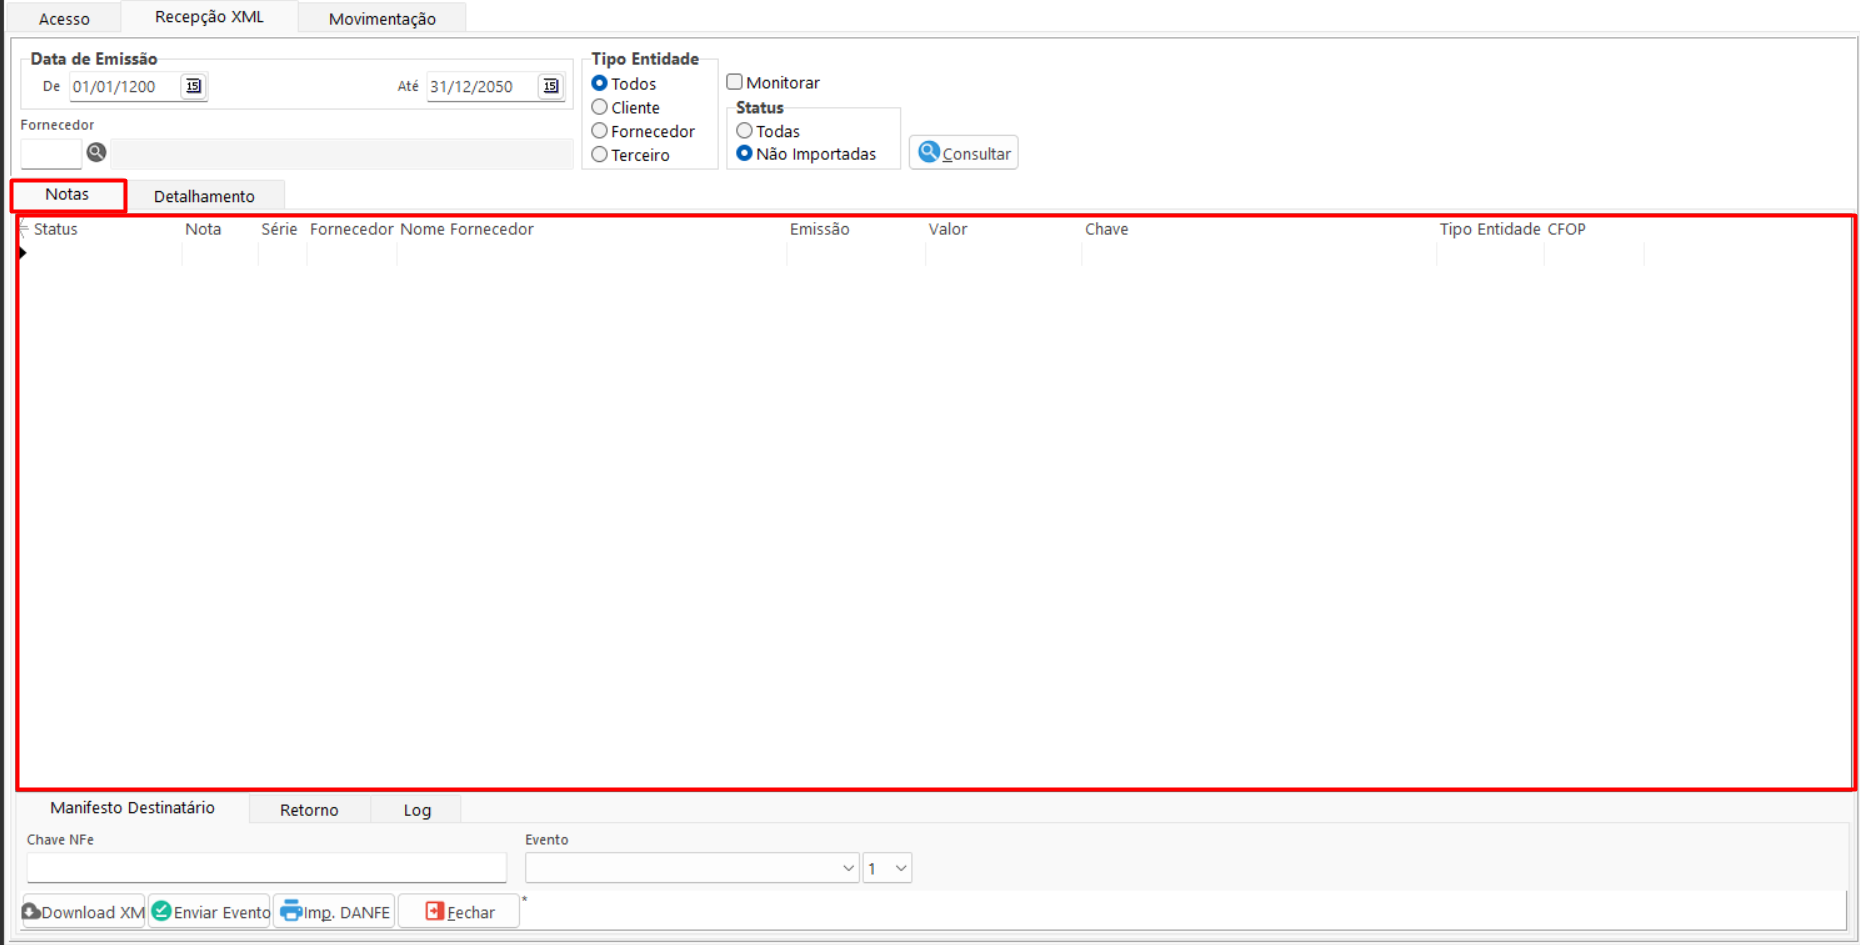
Task: Select the Cliente entity type
Action: pos(600,107)
